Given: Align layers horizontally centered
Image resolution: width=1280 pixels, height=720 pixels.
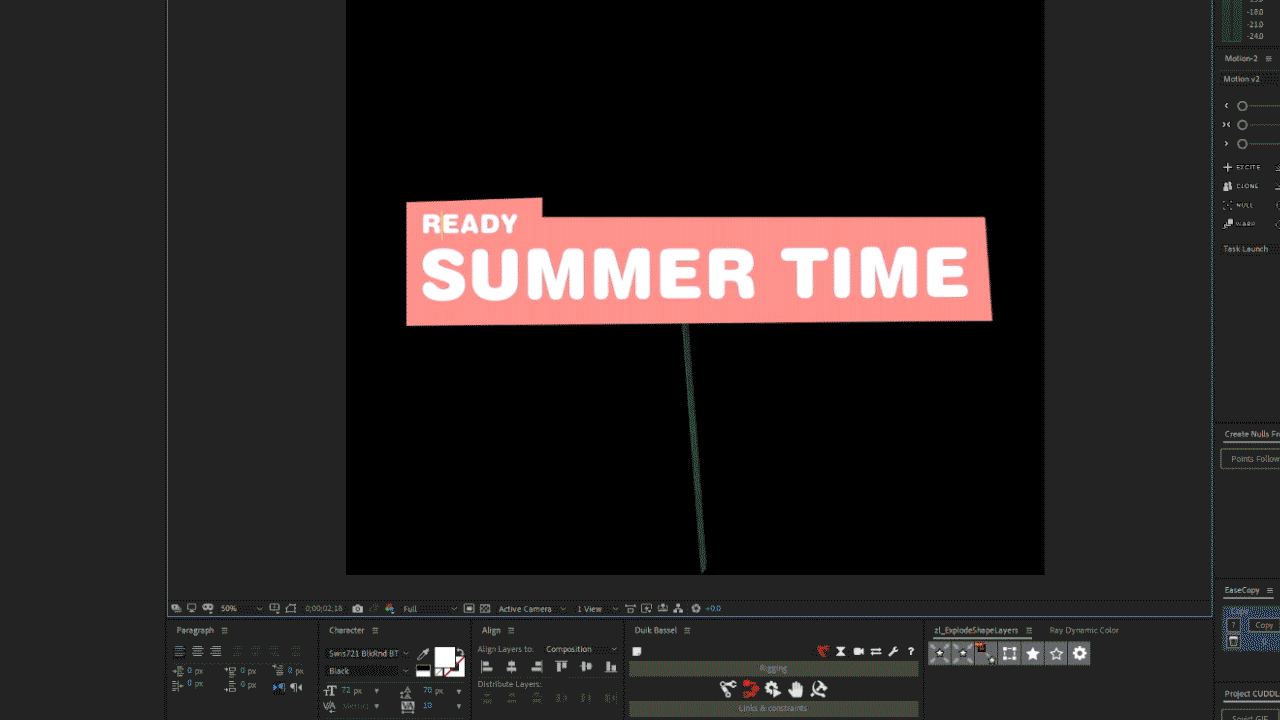Looking at the screenshot, I should point(511,667).
